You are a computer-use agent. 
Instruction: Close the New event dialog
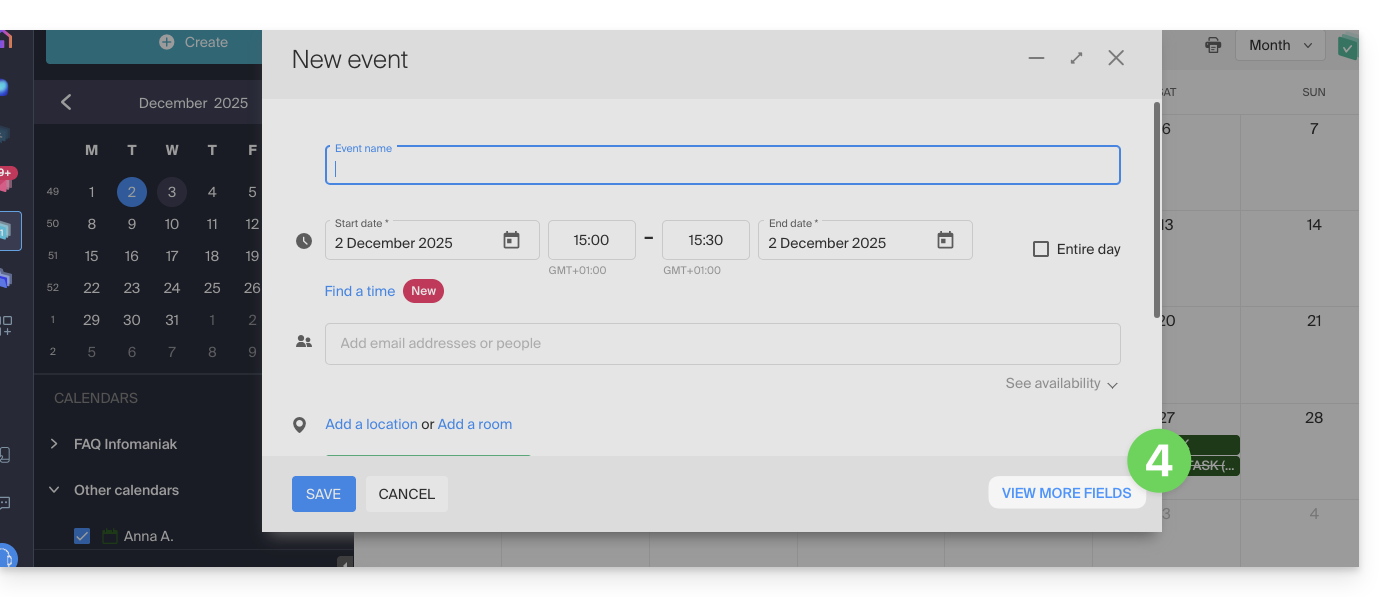point(1116,58)
